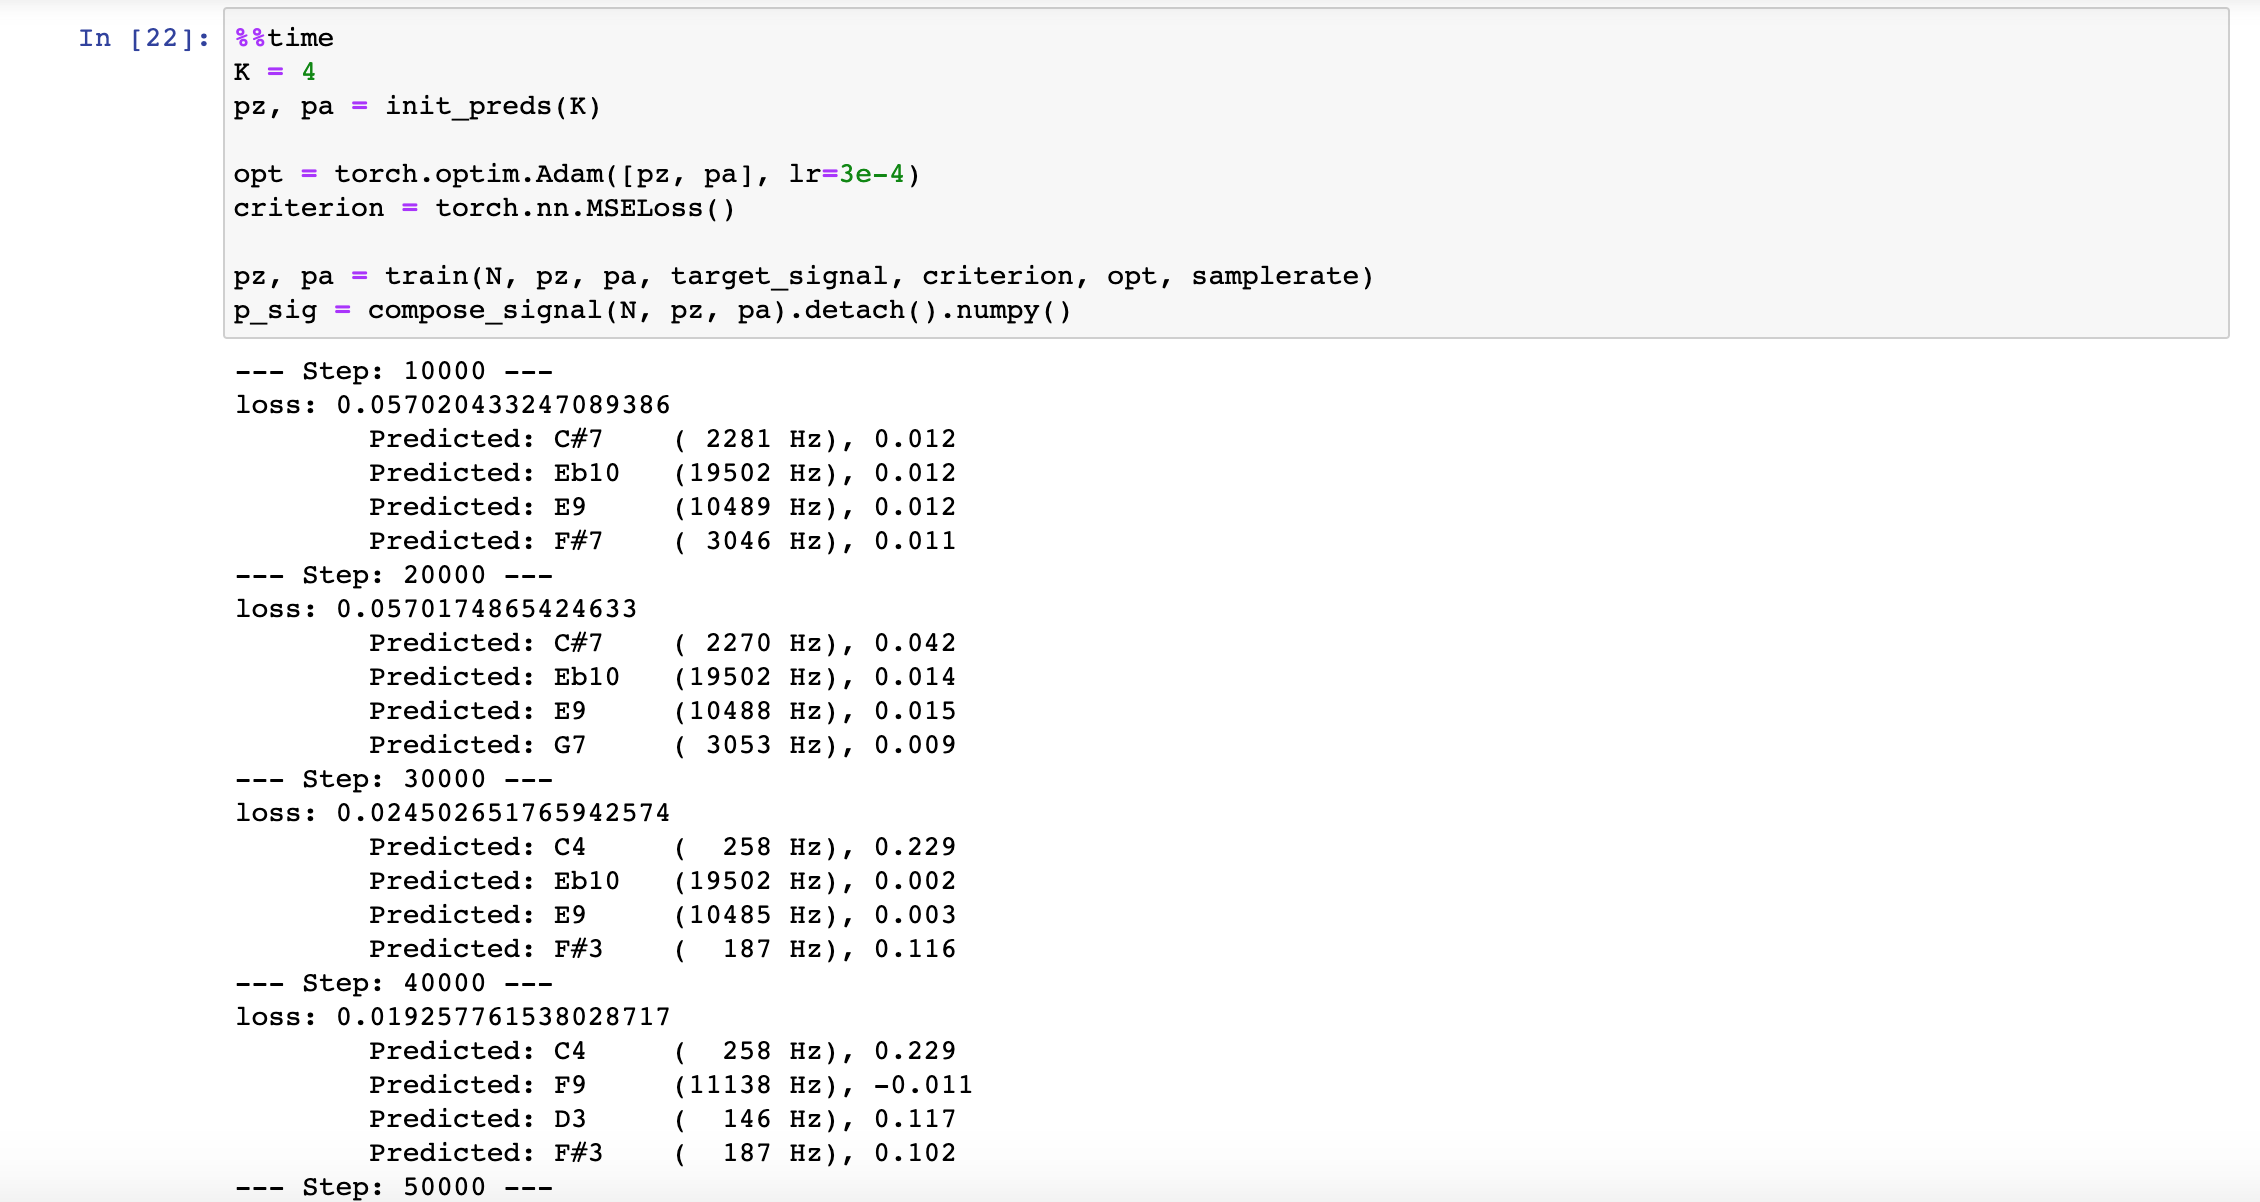Click the Predicted: C#7 2281 Hz line

(x=662, y=439)
